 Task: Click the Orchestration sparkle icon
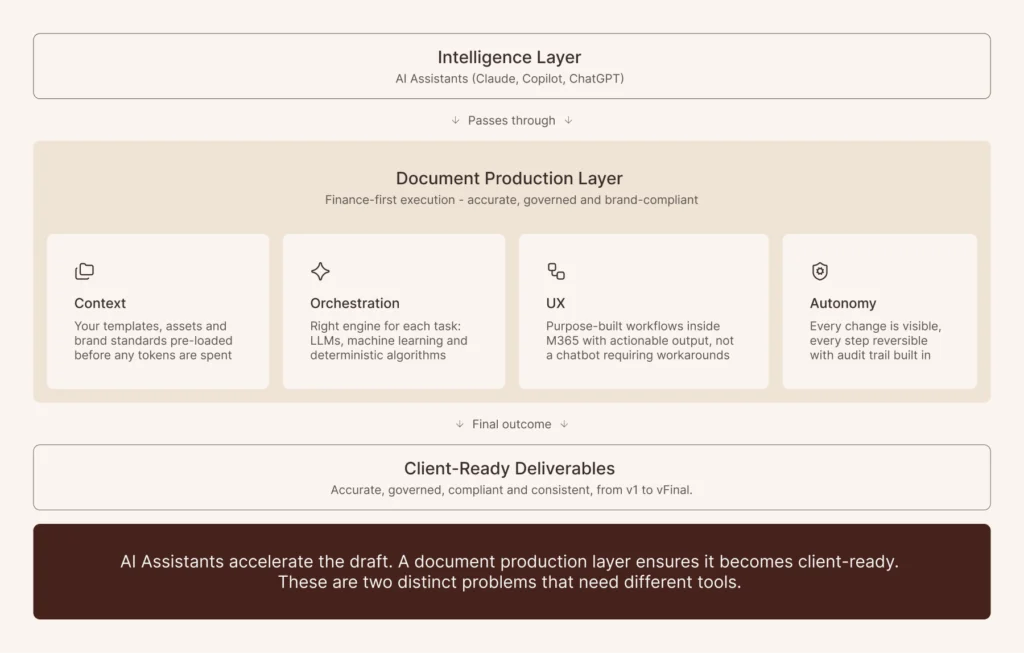coord(320,271)
